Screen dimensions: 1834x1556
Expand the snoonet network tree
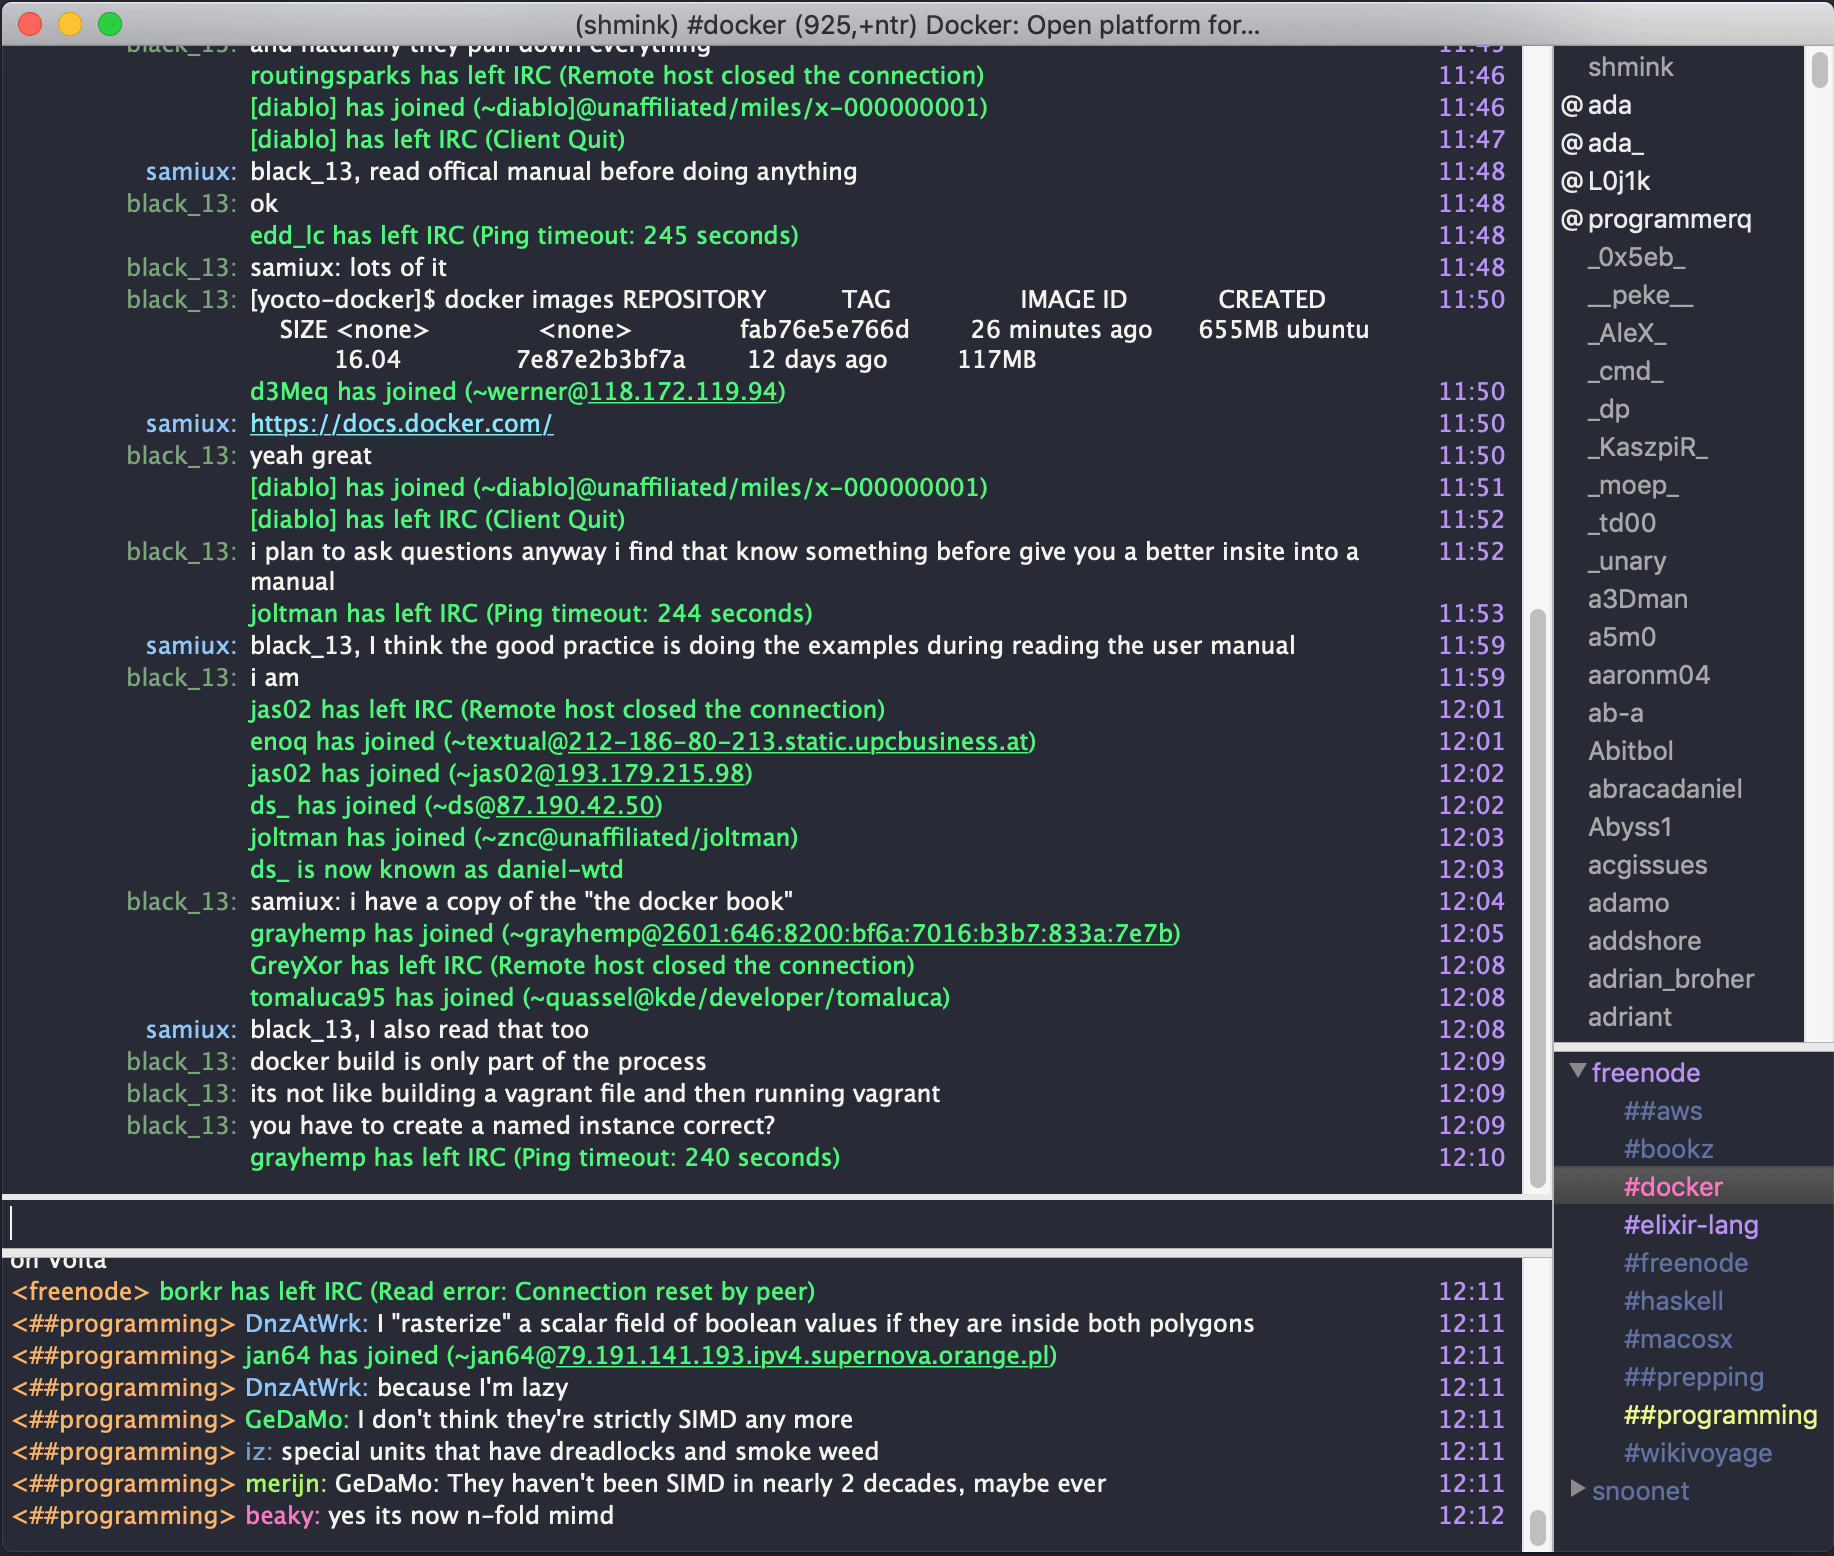[x=1578, y=1491]
